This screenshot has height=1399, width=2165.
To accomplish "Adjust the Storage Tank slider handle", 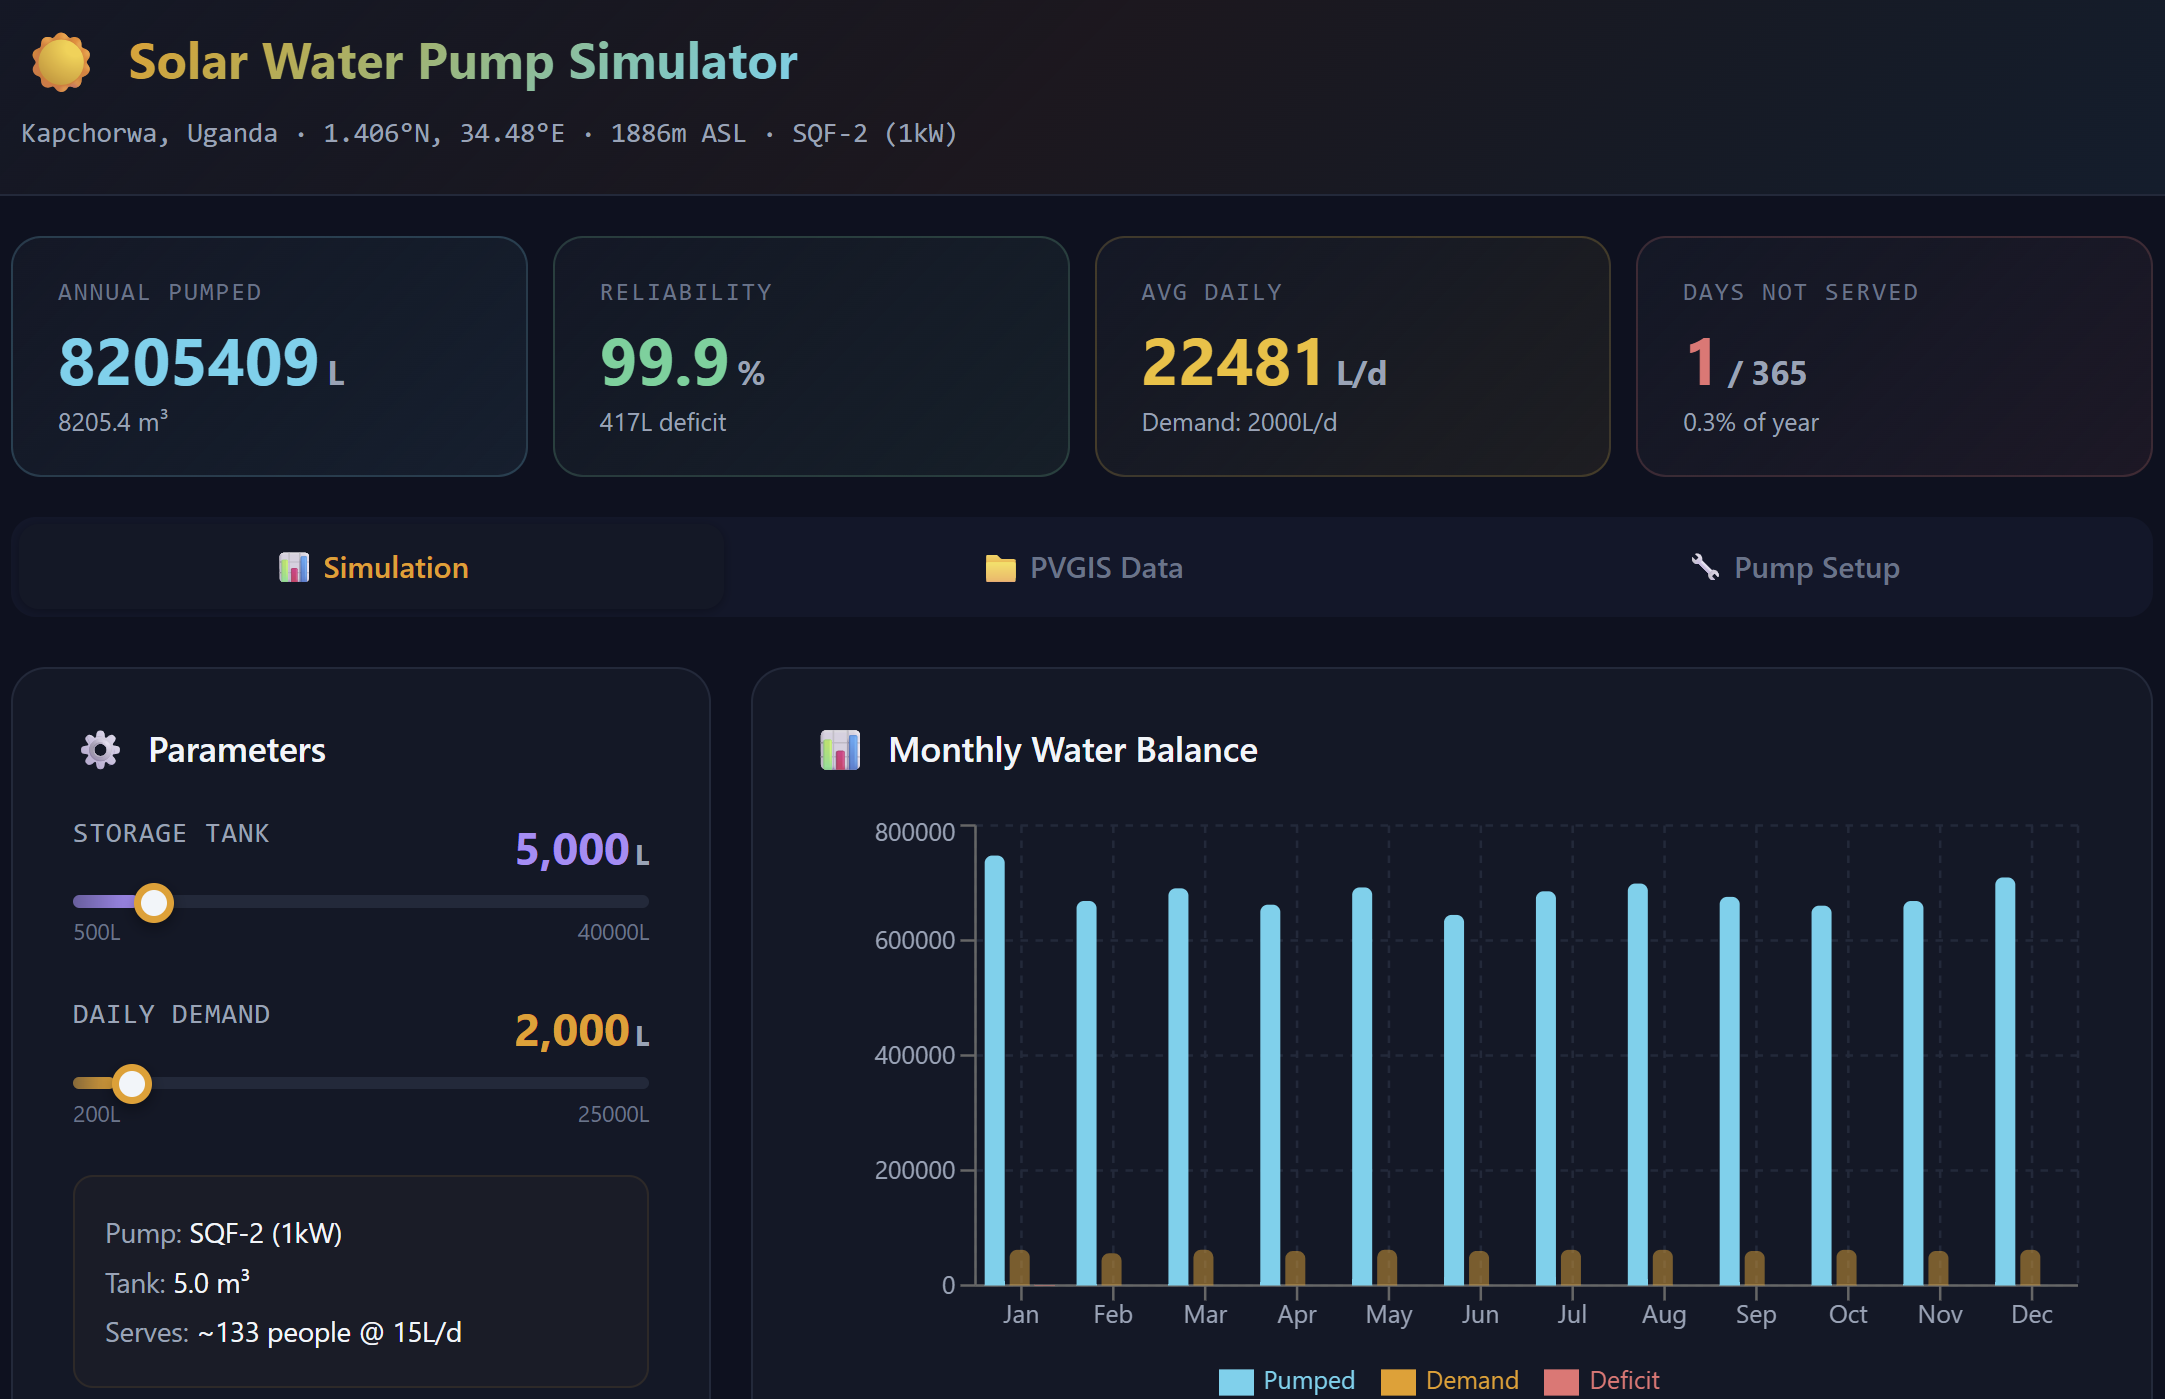I will (153, 902).
